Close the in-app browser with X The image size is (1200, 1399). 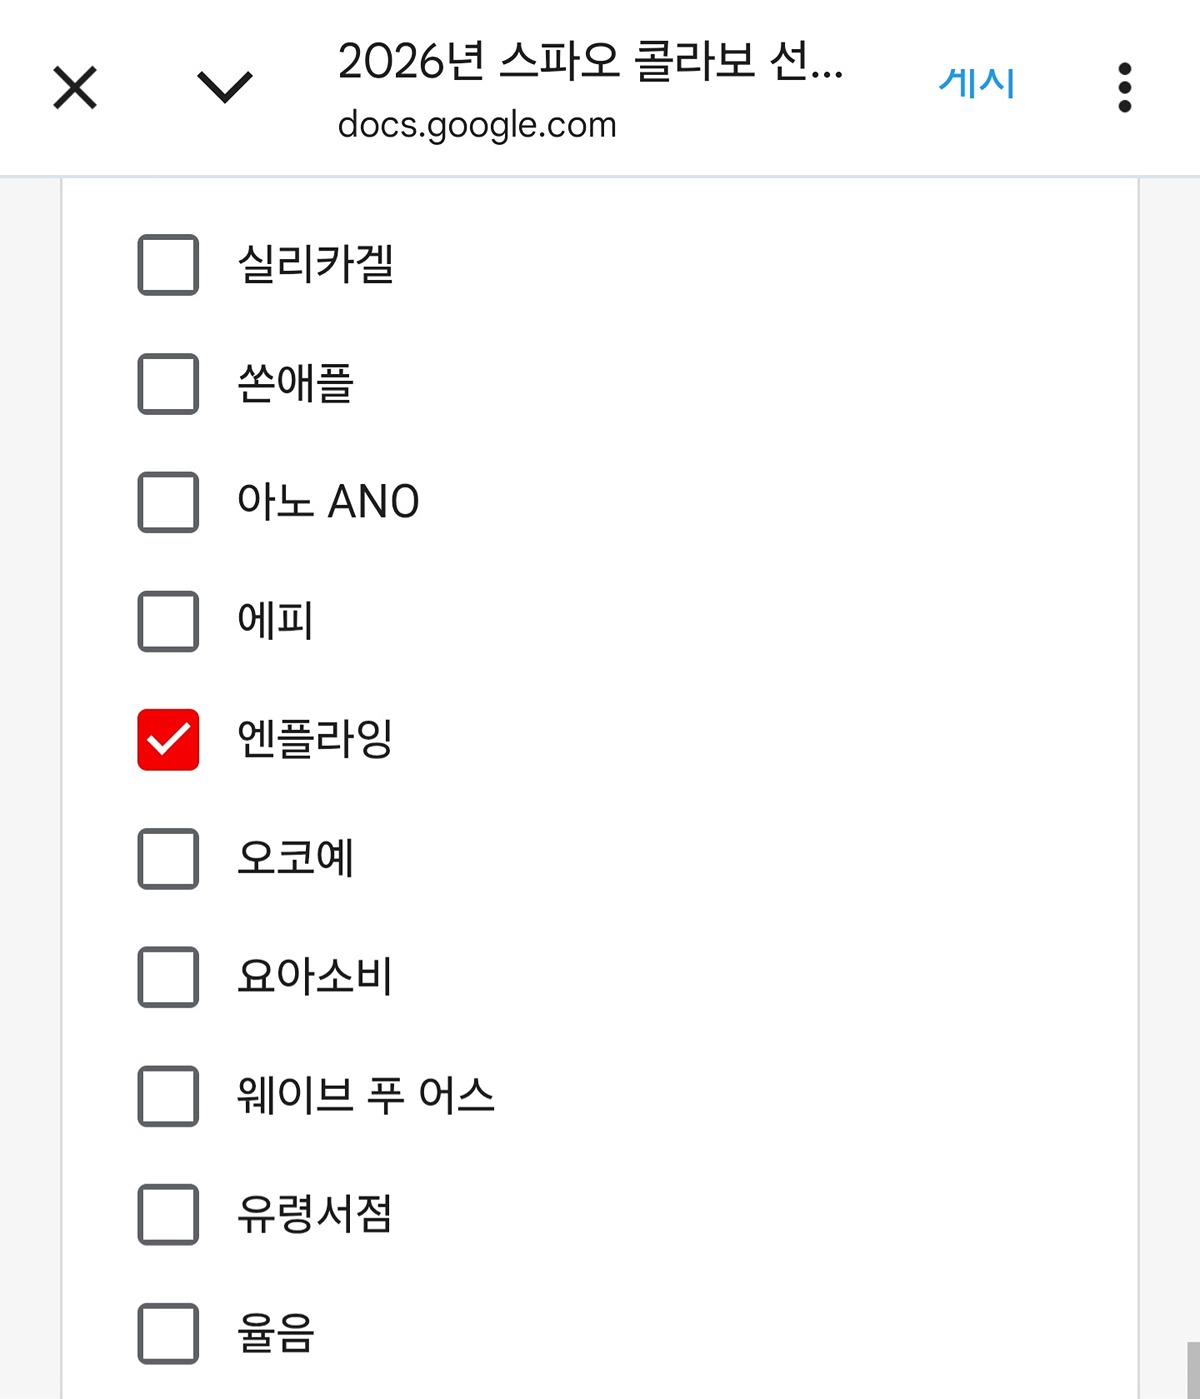(75, 87)
